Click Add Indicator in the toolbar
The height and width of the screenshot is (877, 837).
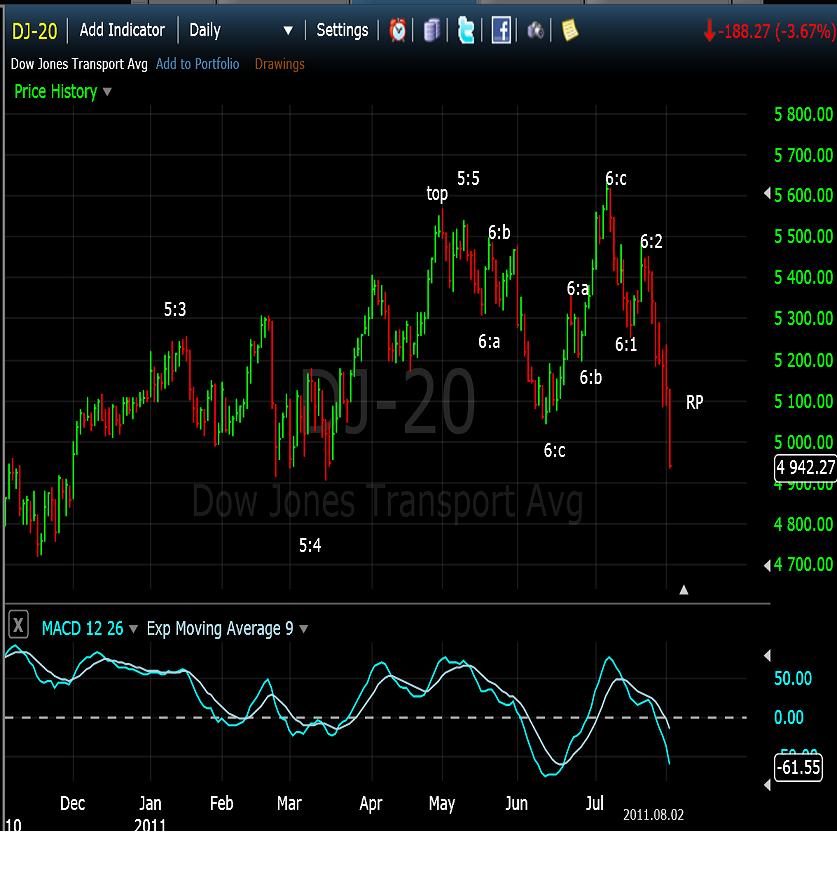pyautogui.click(x=122, y=30)
